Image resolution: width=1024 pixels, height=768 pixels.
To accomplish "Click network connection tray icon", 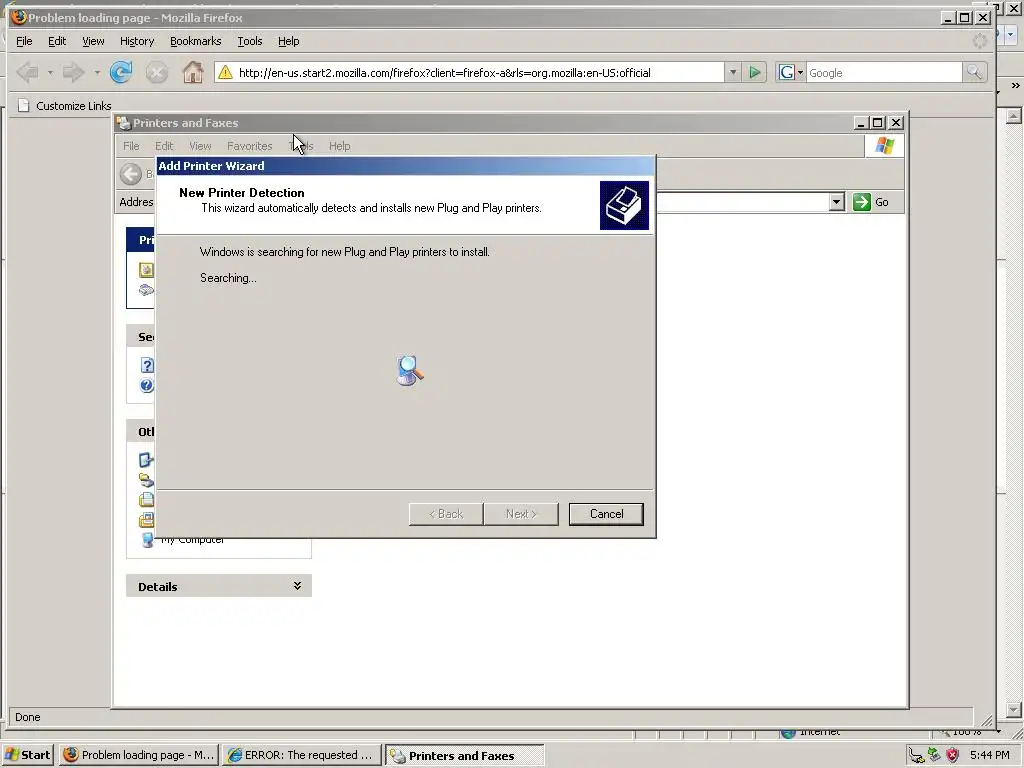I will click(917, 756).
